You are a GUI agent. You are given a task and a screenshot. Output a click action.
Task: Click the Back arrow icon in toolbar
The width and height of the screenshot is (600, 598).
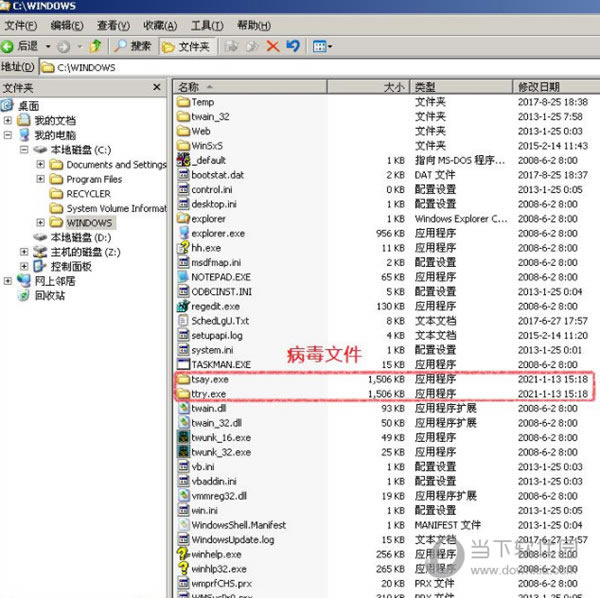pos(7,47)
